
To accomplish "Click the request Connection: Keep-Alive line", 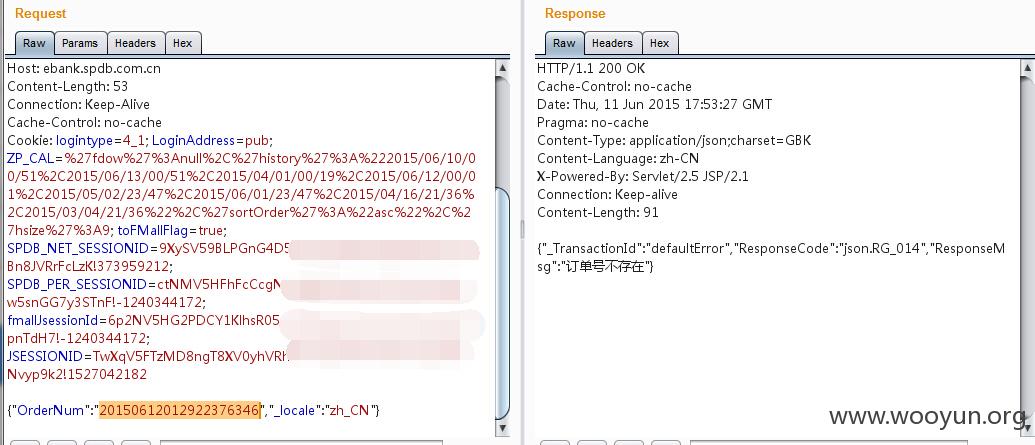I will tap(79, 104).
